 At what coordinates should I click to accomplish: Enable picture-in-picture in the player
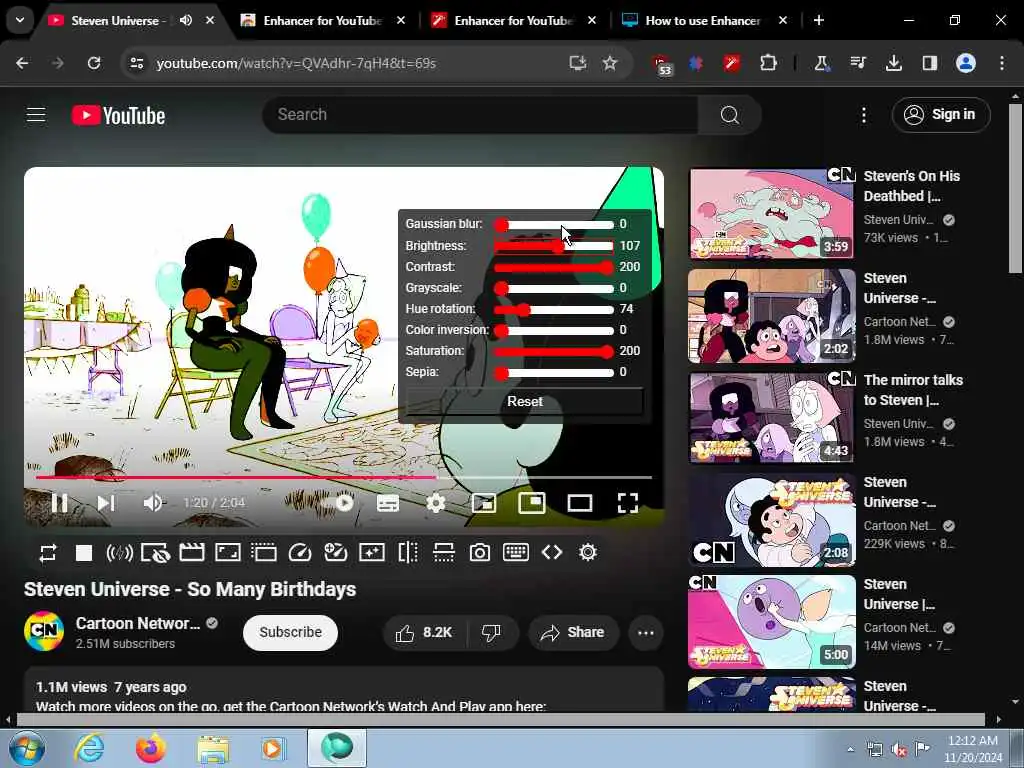(484, 503)
